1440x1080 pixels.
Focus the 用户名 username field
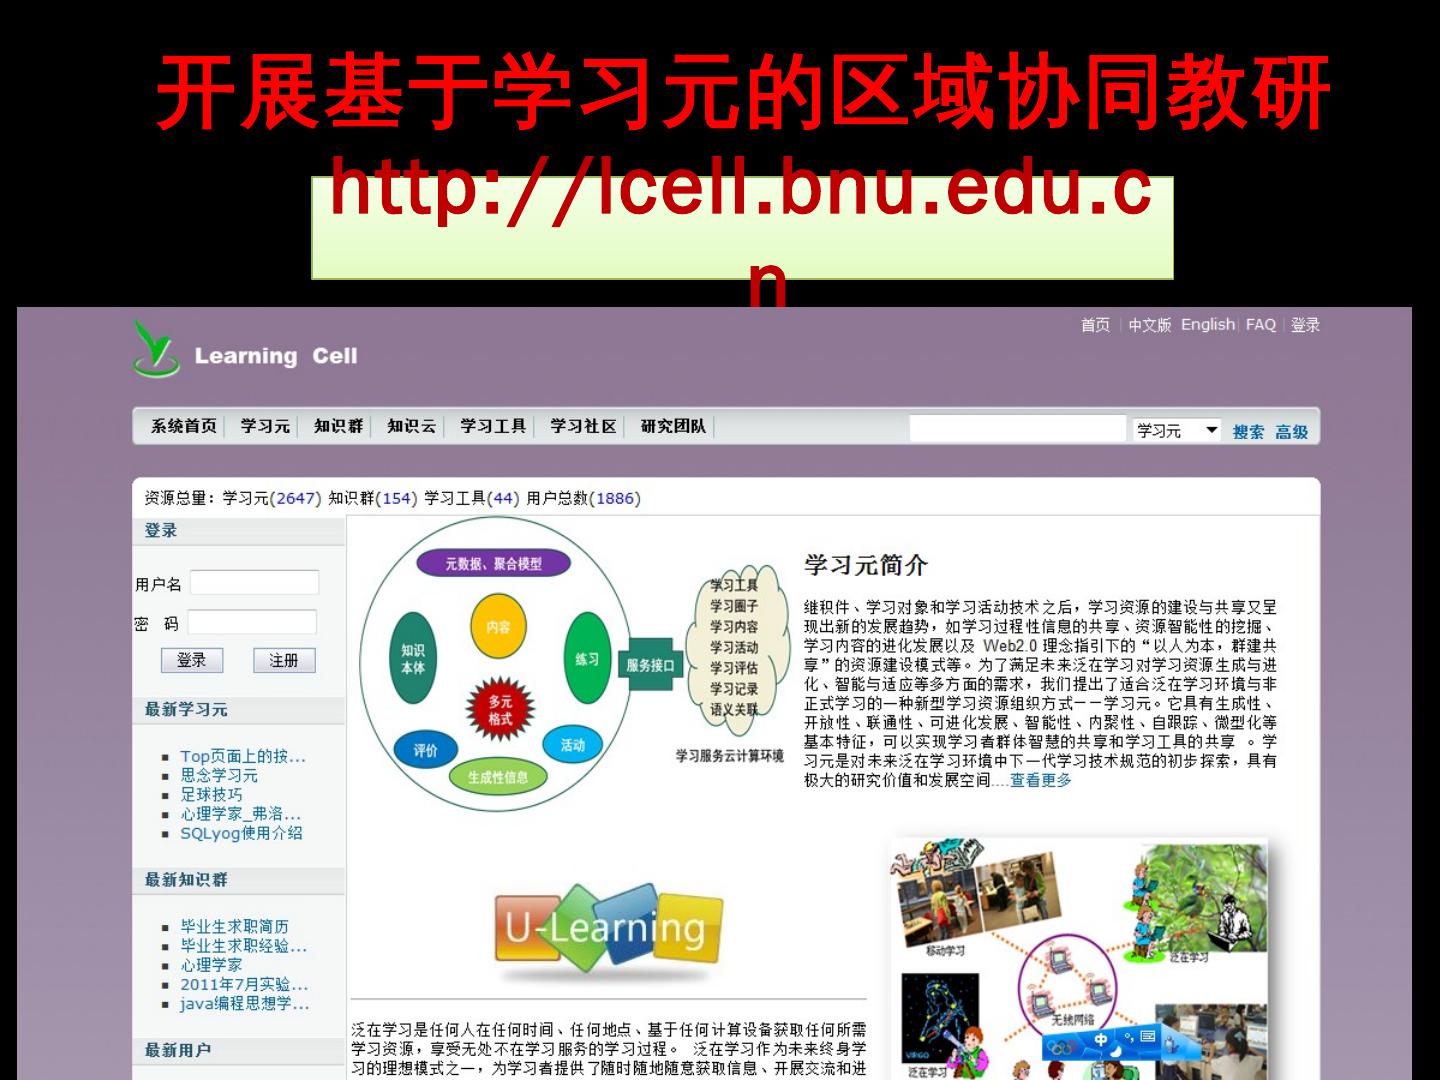pos(255,583)
